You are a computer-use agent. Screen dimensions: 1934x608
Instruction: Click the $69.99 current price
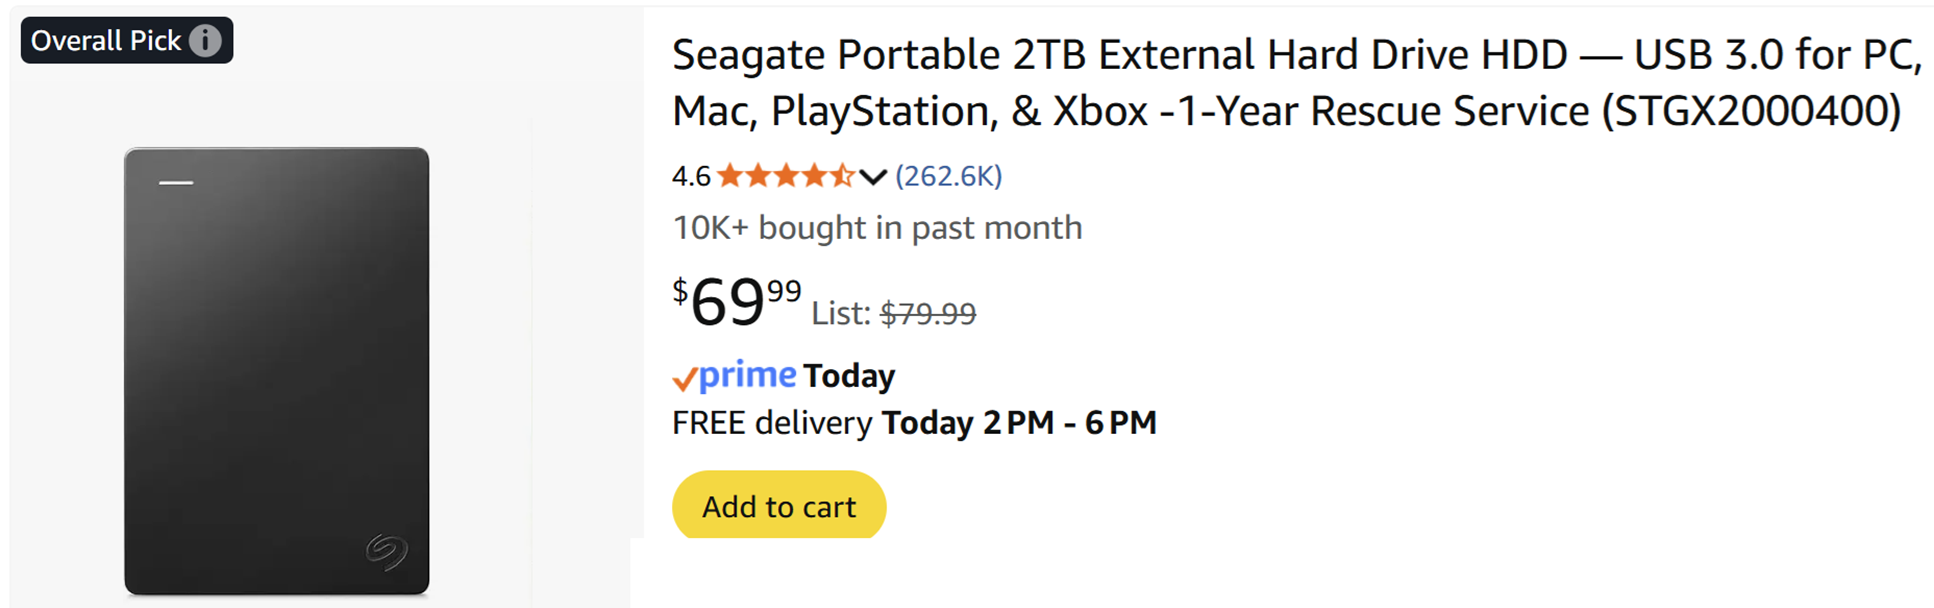click(x=736, y=301)
